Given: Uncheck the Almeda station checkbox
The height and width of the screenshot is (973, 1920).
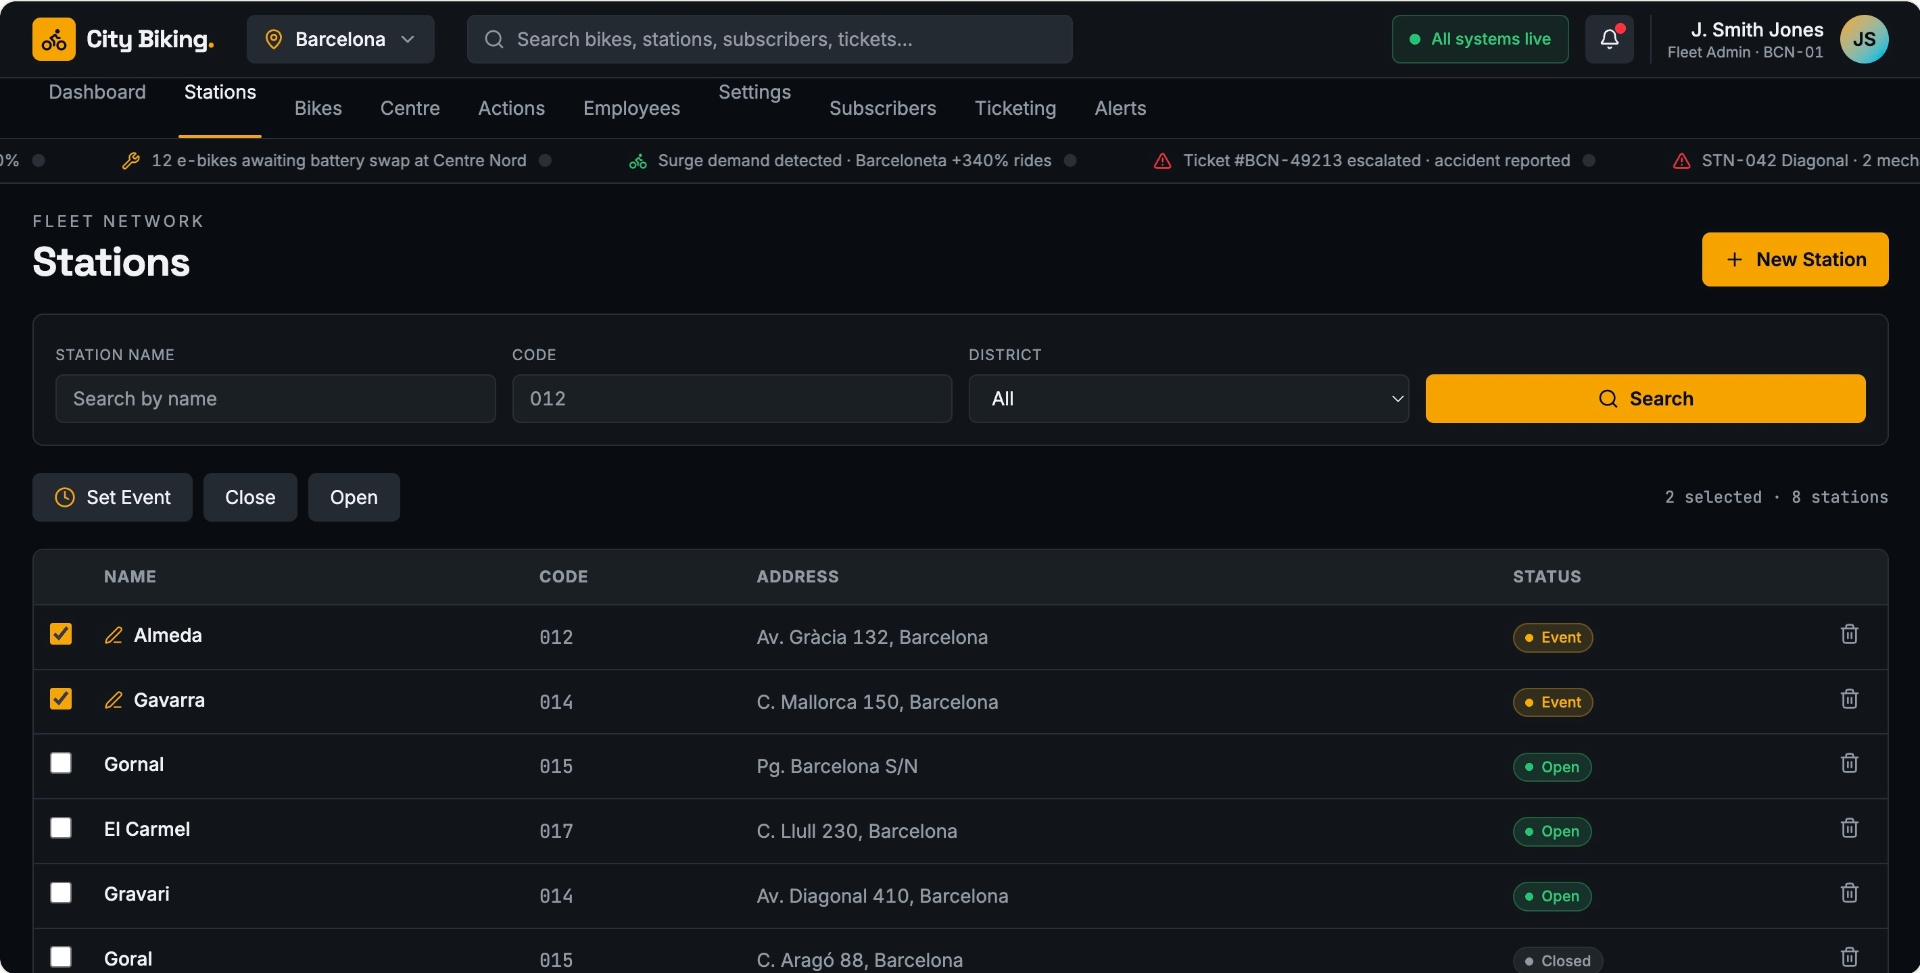Looking at the screenshot, I should pyautogui.click(x=61, y=634).
